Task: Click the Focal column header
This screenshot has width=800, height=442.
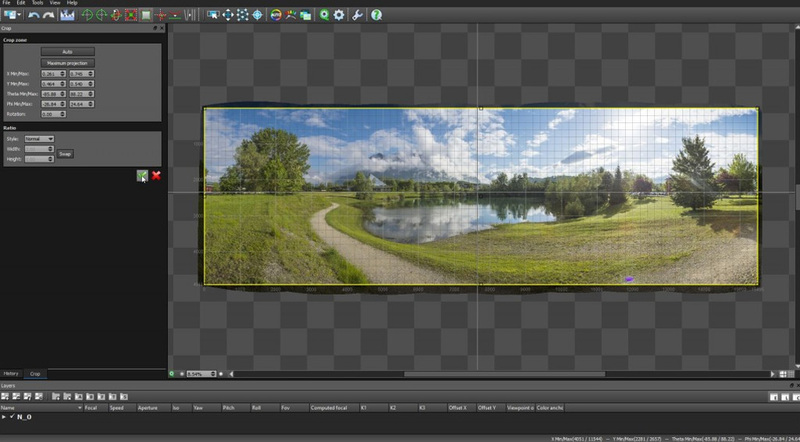Action: [x=96, y=408]
